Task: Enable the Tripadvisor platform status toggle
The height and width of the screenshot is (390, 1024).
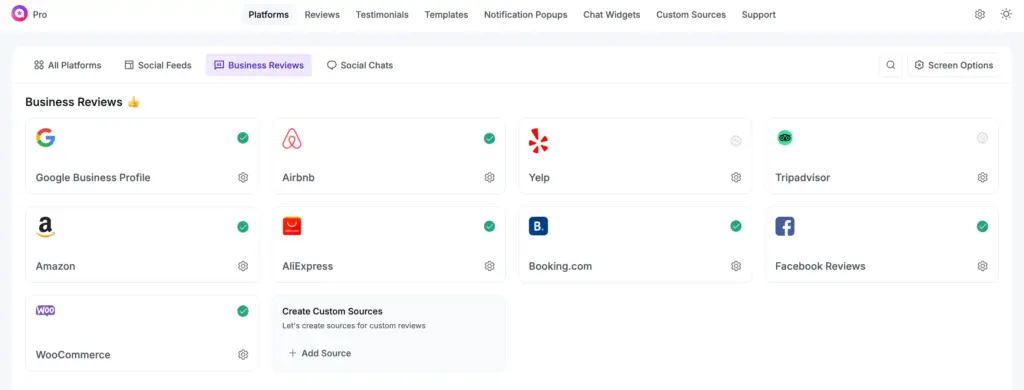Action: [x=982, y=138]
